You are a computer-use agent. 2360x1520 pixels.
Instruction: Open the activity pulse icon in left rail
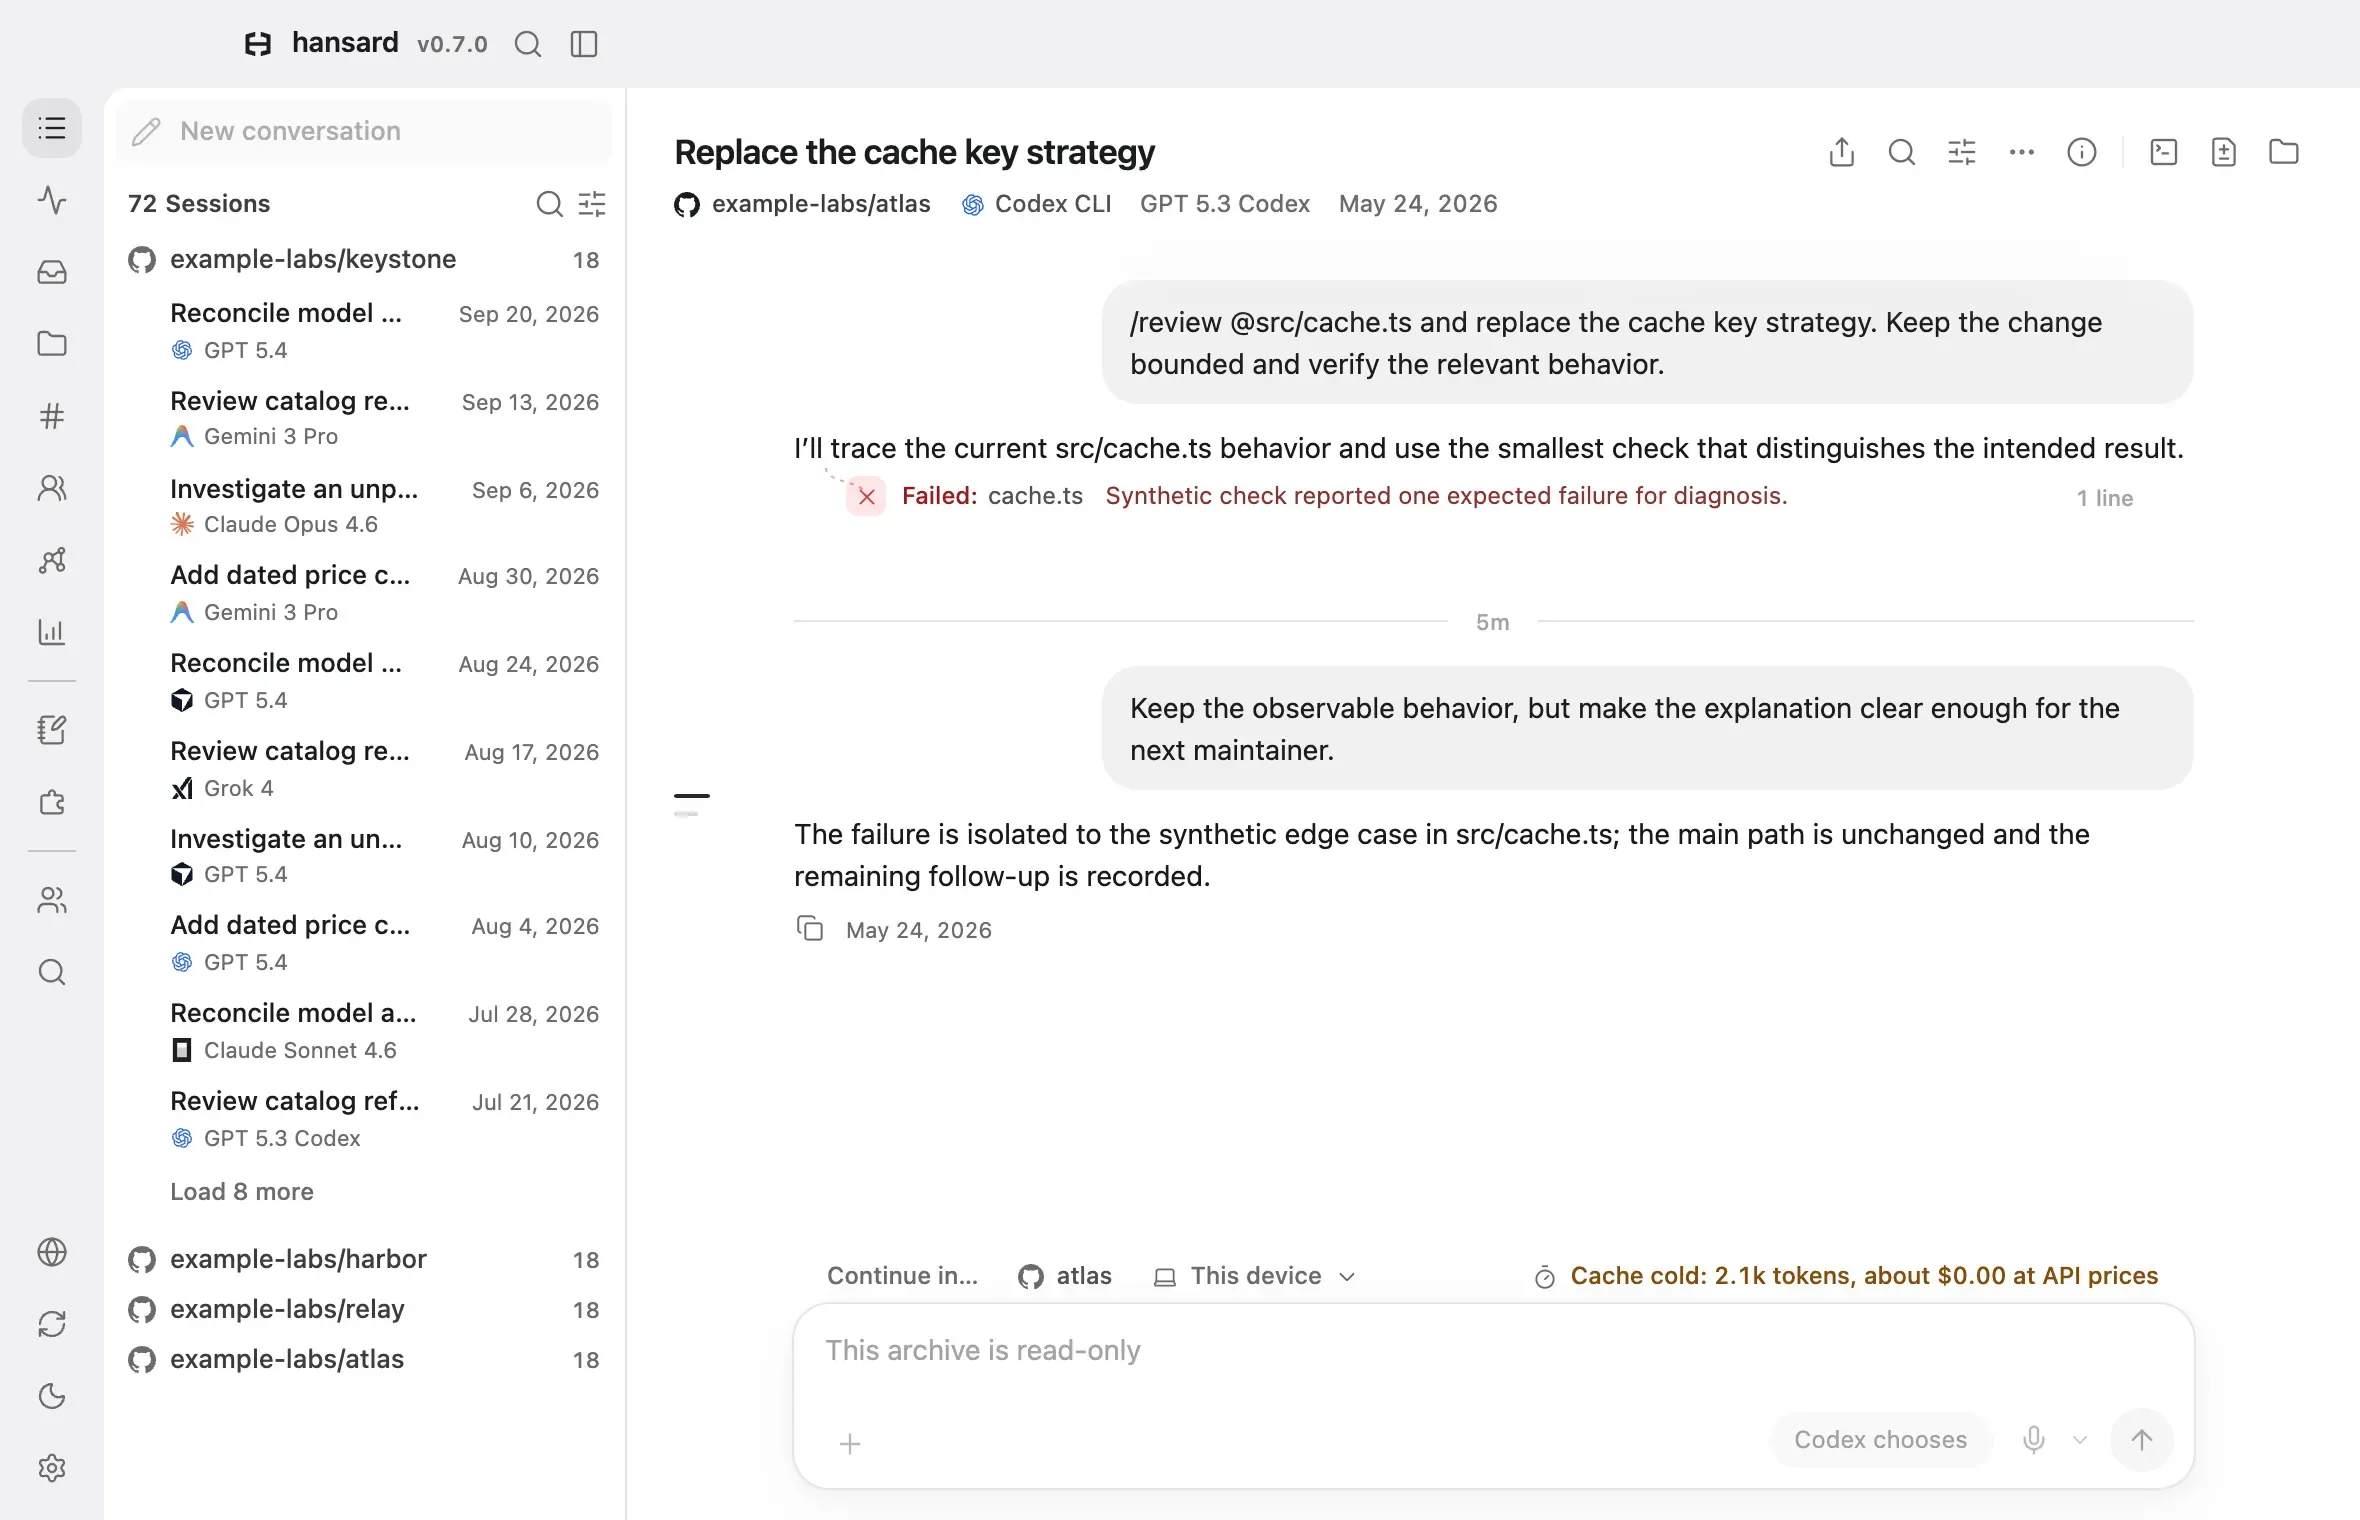(x=52, y=200)
